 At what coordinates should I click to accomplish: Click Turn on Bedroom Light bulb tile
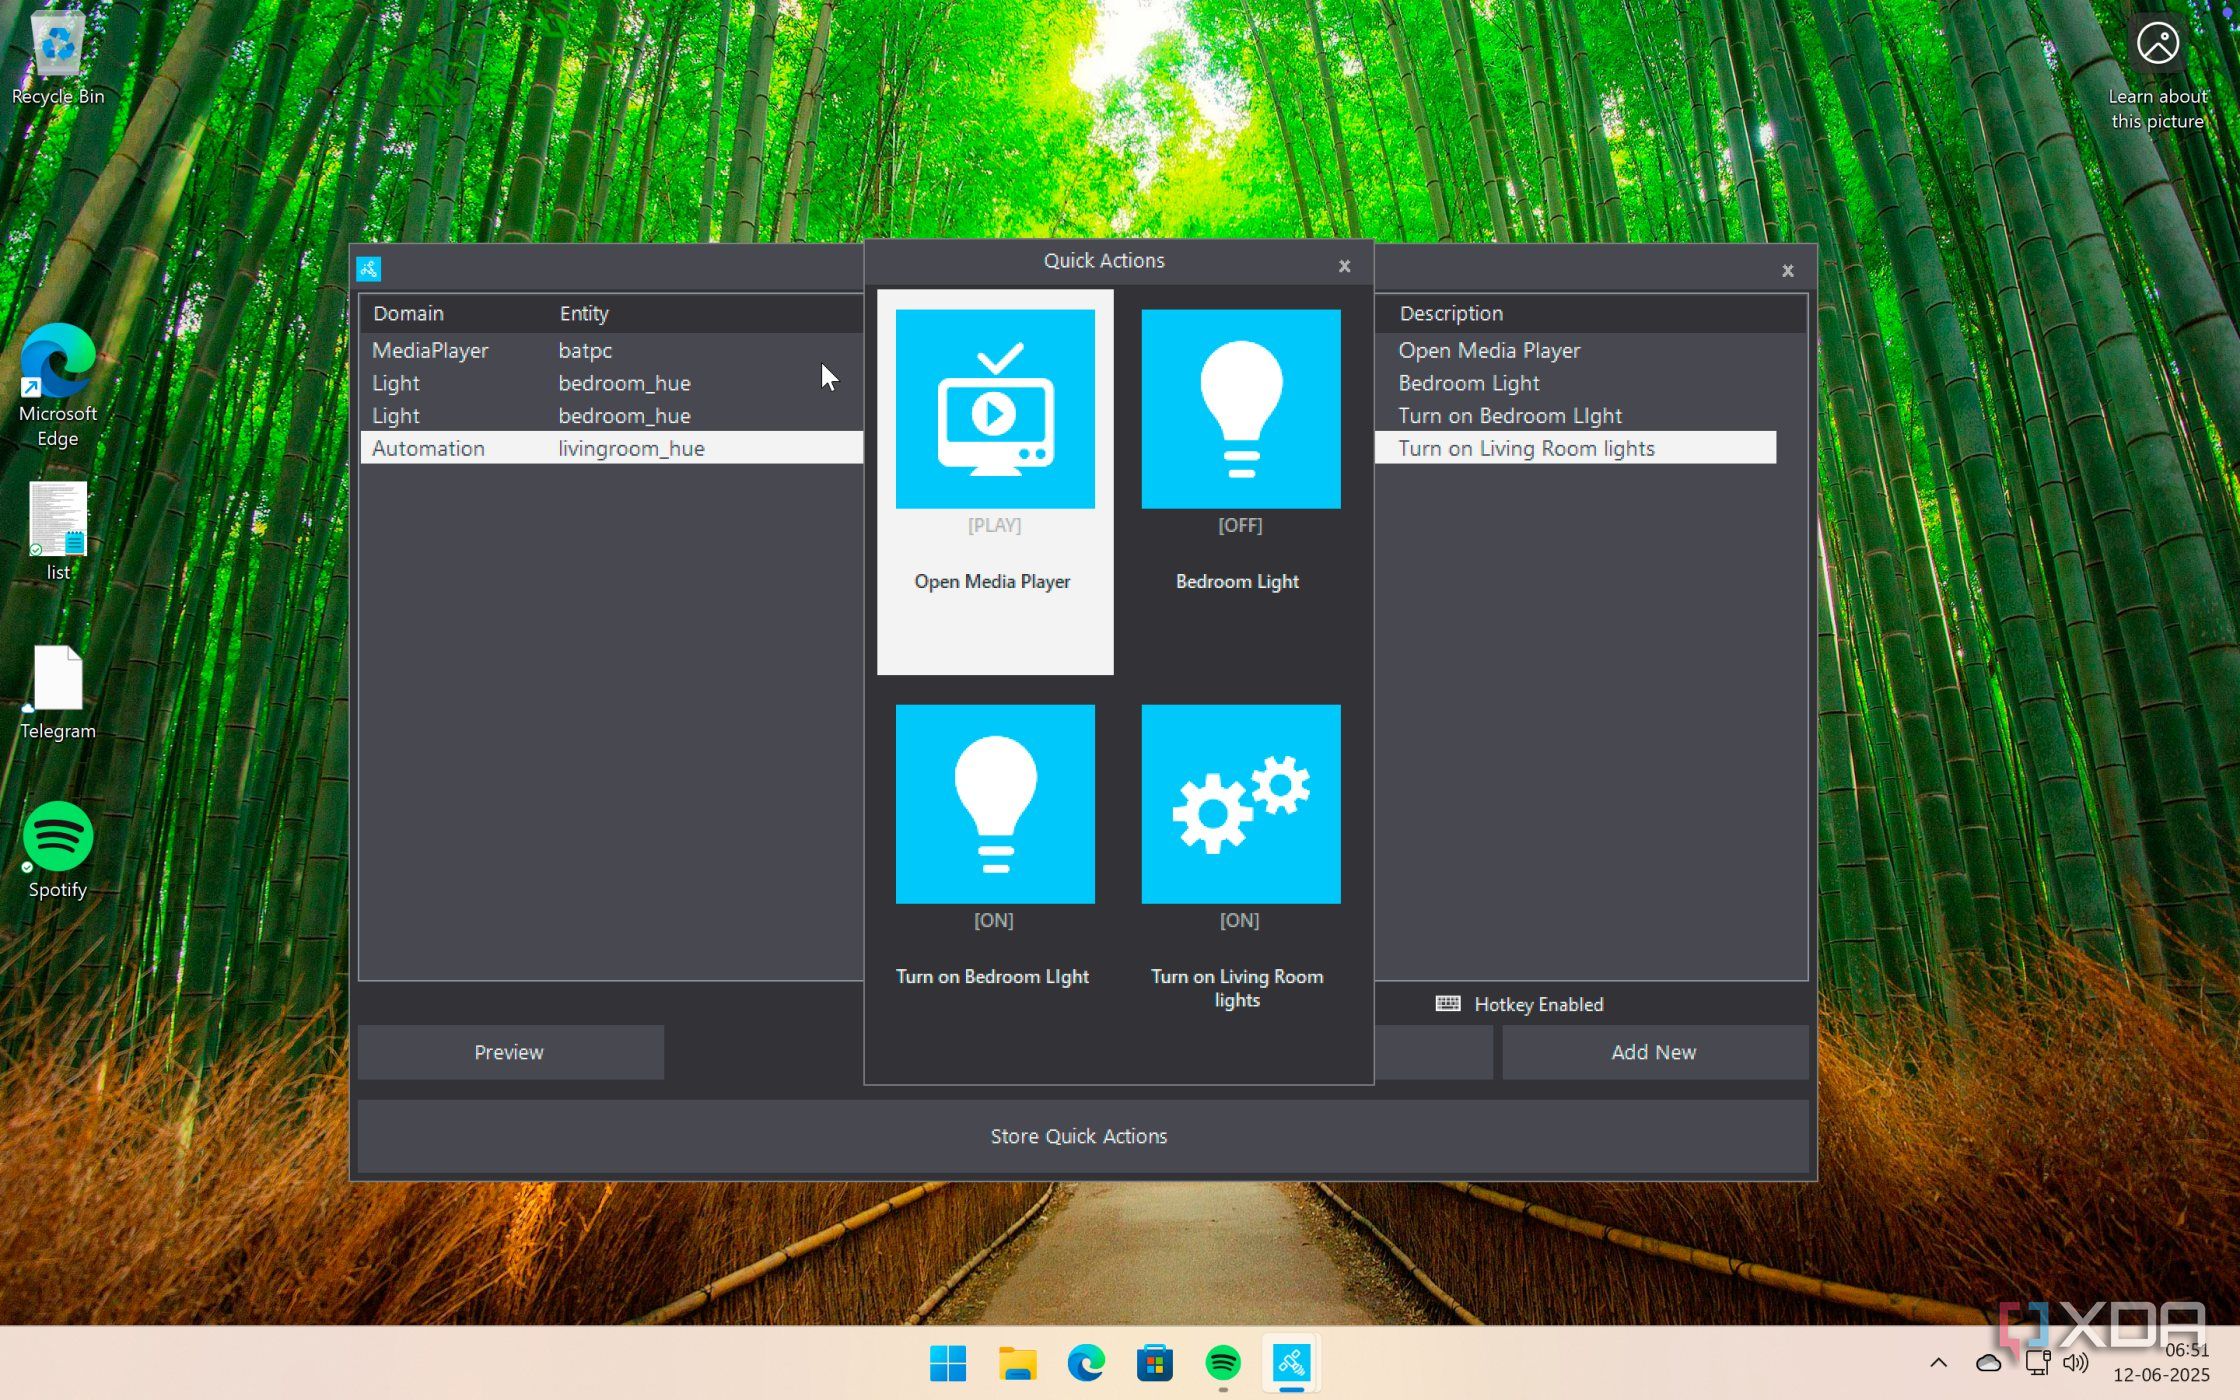(994, 804)
